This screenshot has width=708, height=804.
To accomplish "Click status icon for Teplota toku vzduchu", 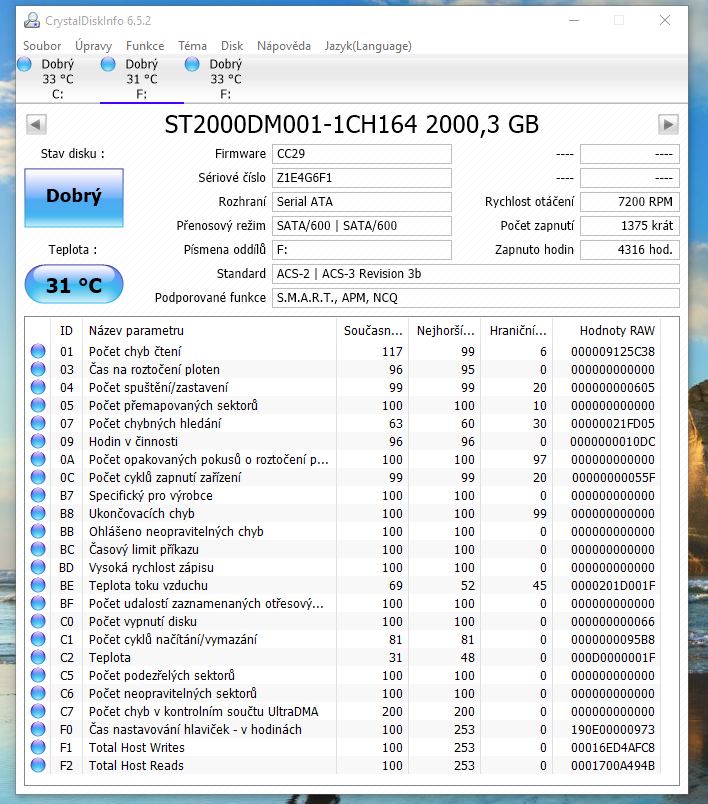I will tap(38, 585).
